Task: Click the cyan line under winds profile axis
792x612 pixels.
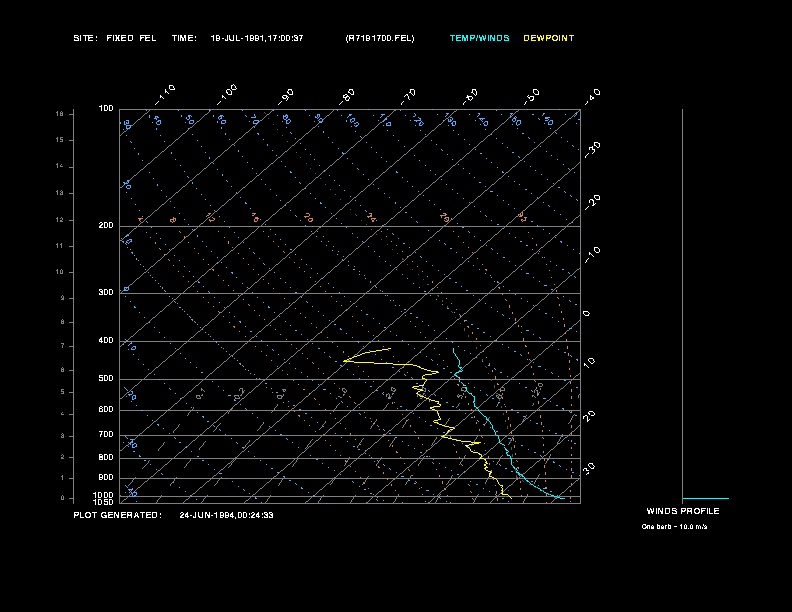Action: click(706, 498)
